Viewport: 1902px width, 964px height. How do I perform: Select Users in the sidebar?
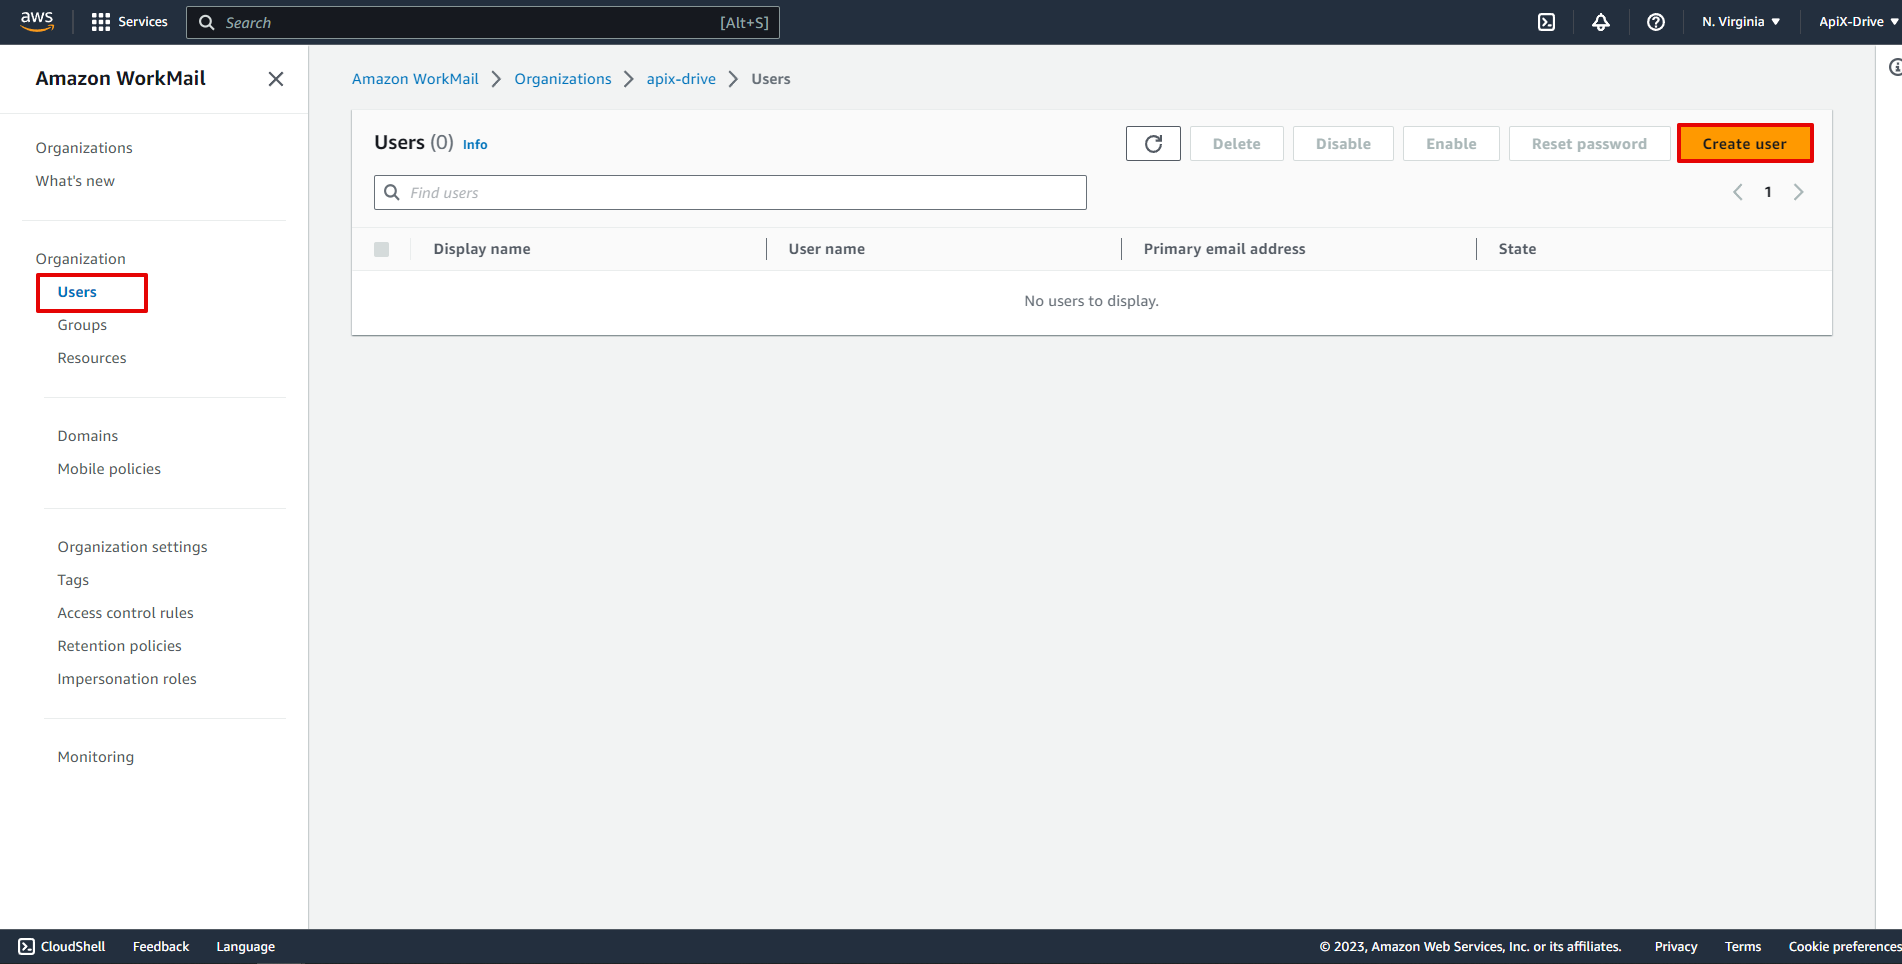[x=77, y=292]
